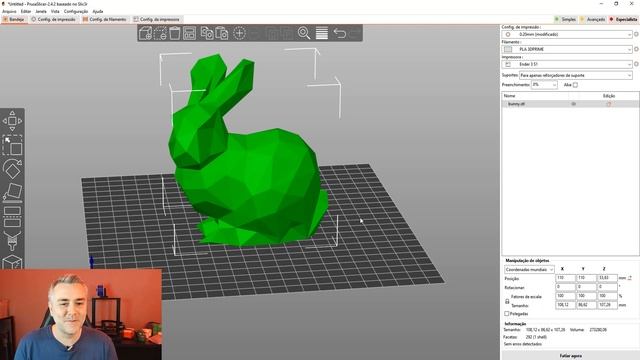Switch to Config. de filamento tab

pyautogui.click(x=105, y=19)
